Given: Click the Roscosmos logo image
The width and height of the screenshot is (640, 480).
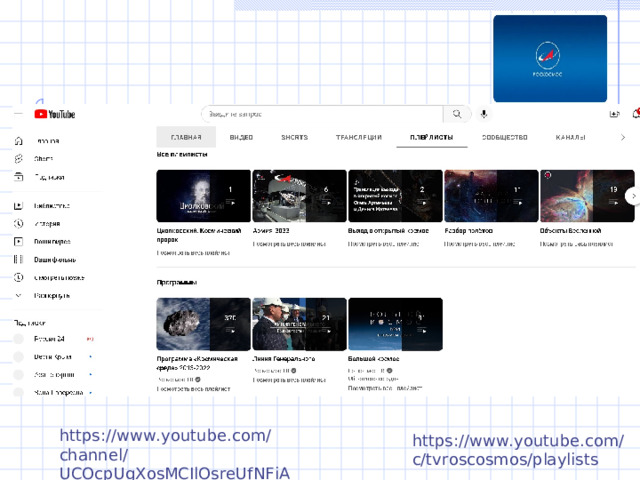Looking at the screenshot, I should pyautogui.click(x=550, y=59).
